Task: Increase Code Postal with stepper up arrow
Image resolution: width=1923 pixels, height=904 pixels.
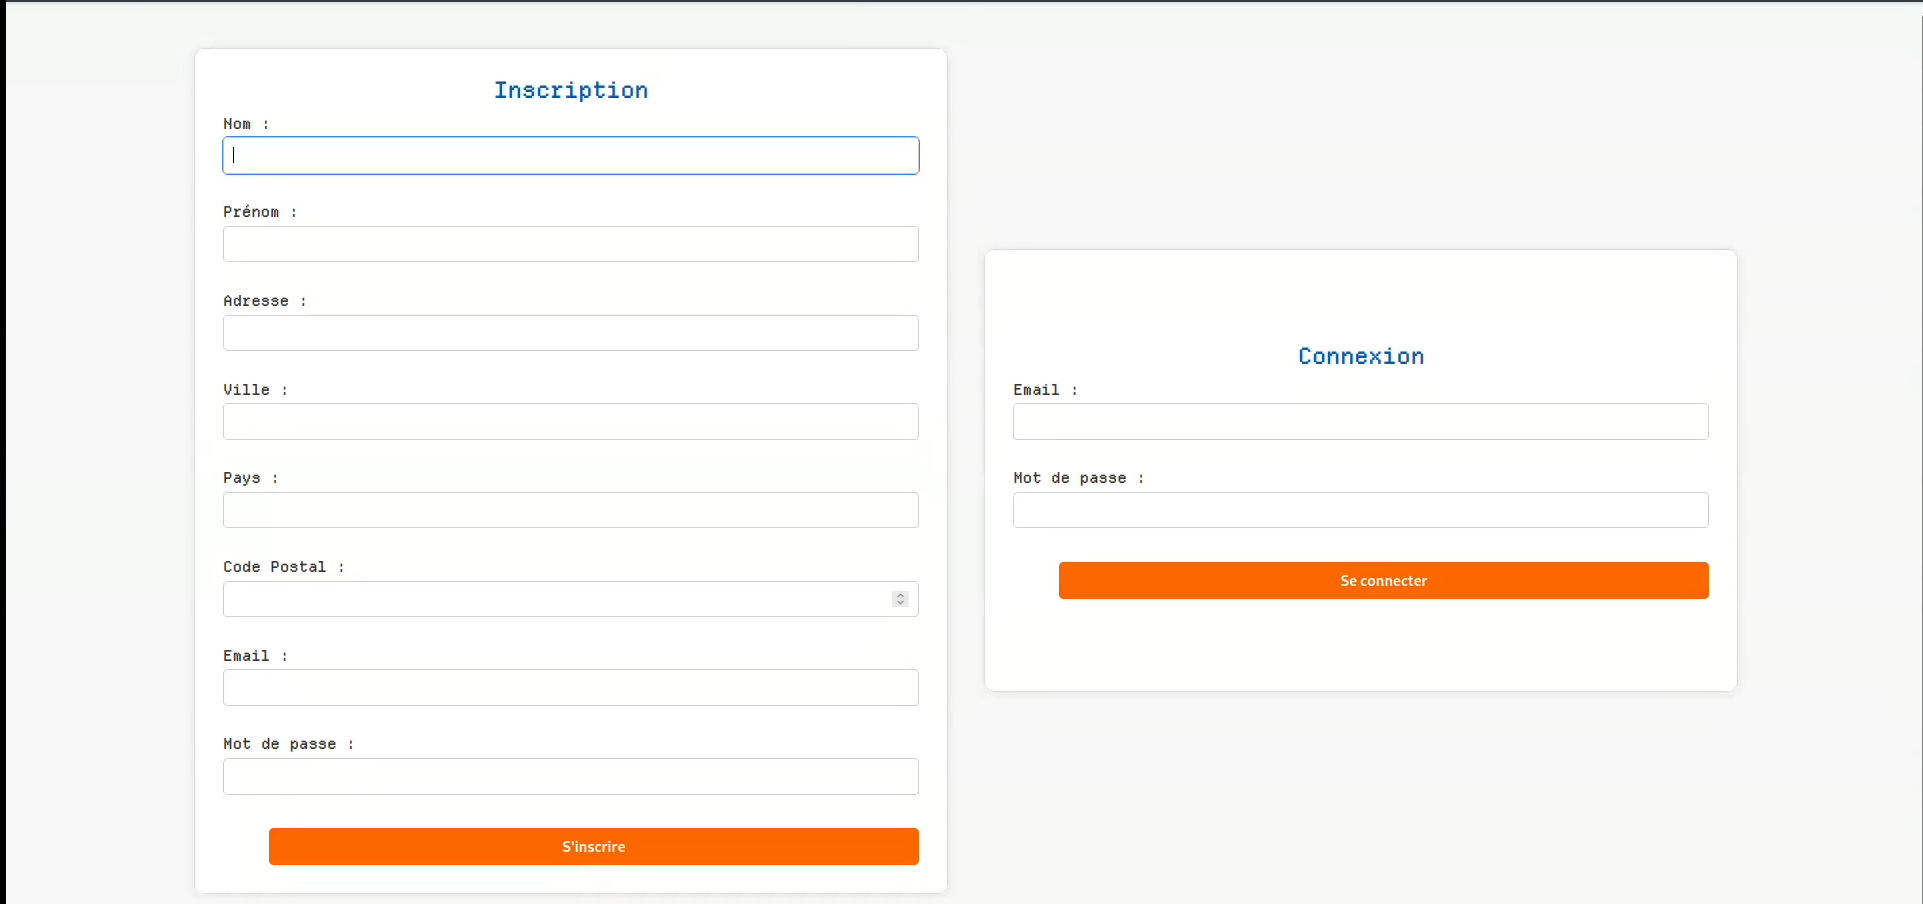Action: (x=900, y=595)
